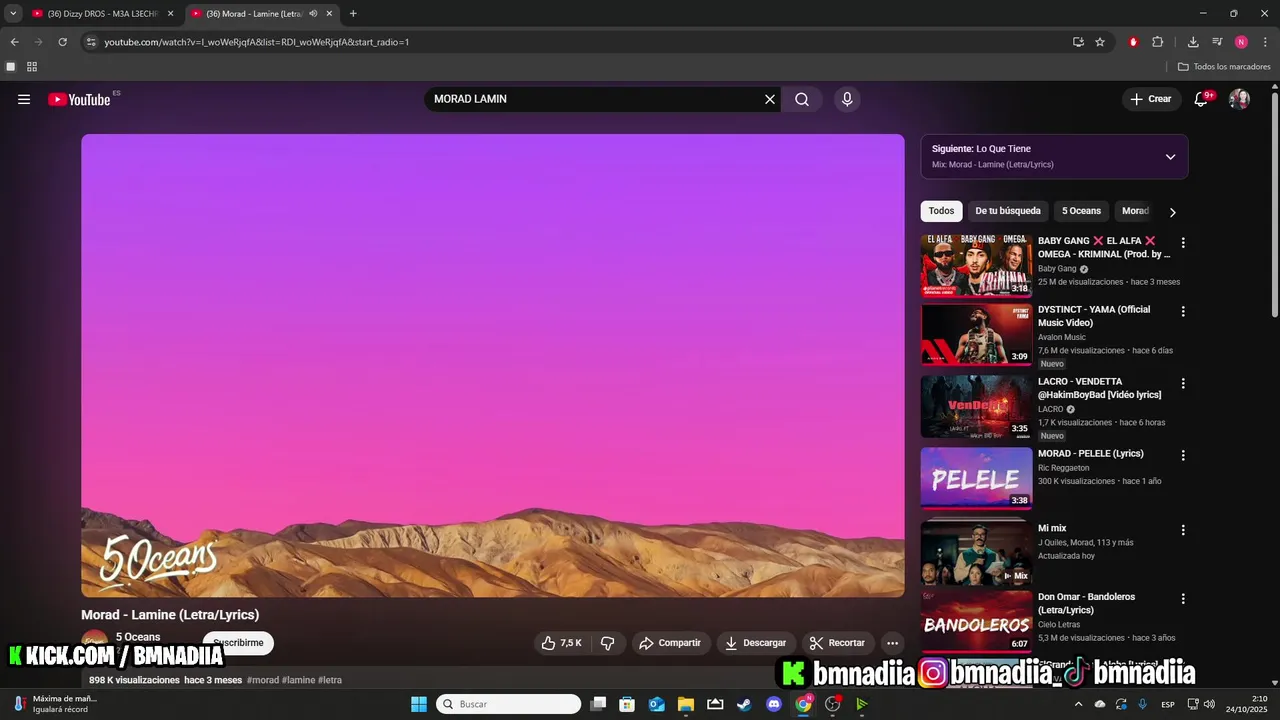Open the YouTube notifications bell

(1201, 99)
